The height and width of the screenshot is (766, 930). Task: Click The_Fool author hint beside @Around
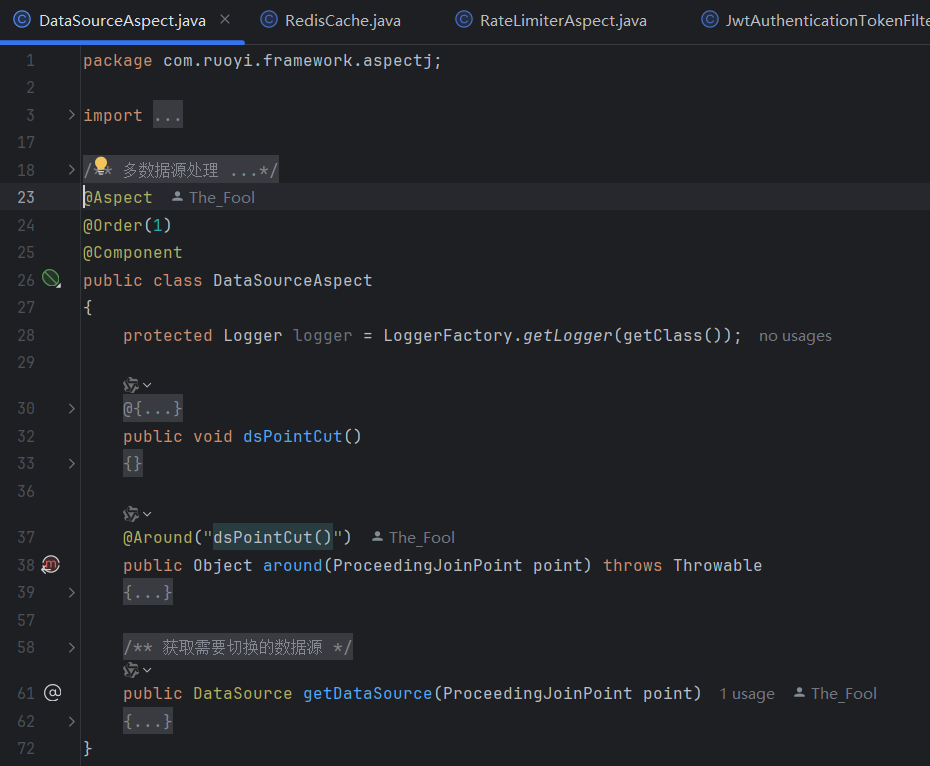pos(413,538)
